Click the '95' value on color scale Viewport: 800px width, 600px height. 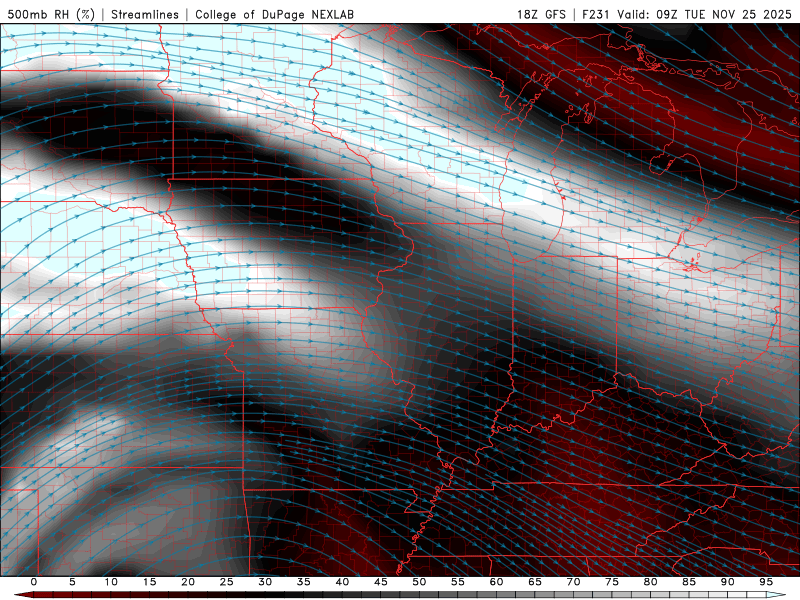point(765,582)
